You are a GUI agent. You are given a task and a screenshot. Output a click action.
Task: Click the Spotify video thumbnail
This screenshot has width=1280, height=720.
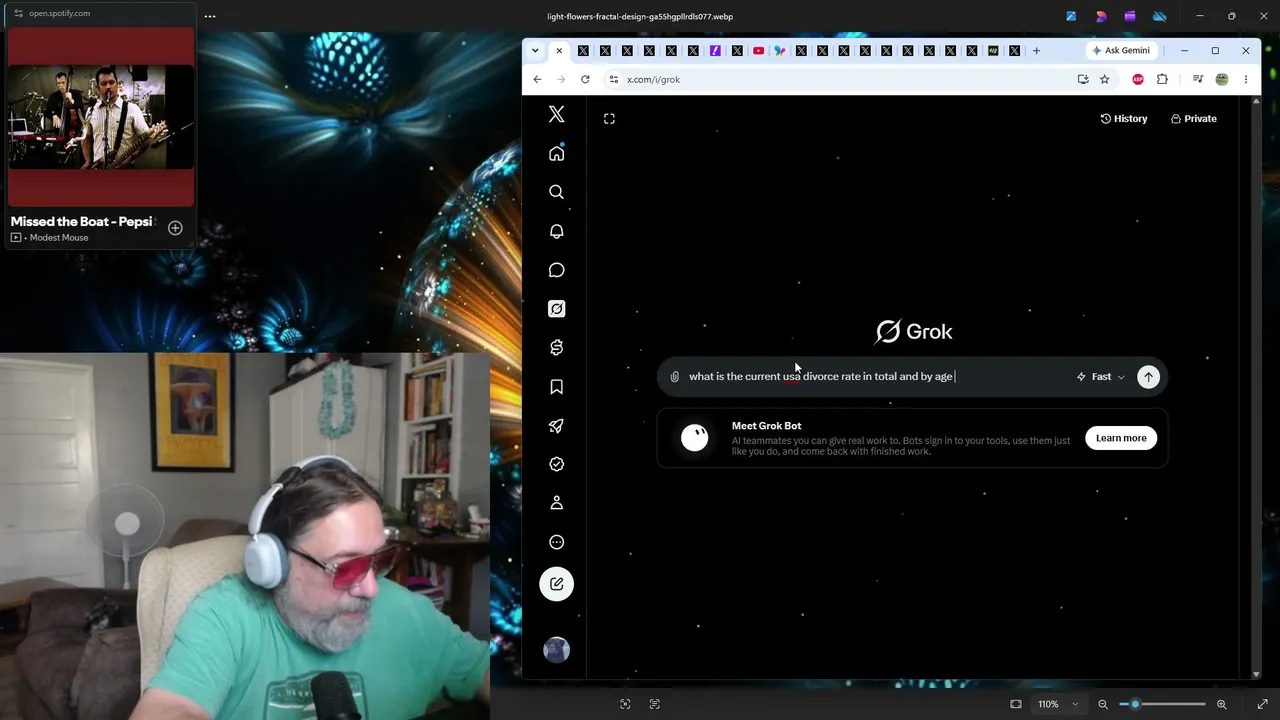101,117
